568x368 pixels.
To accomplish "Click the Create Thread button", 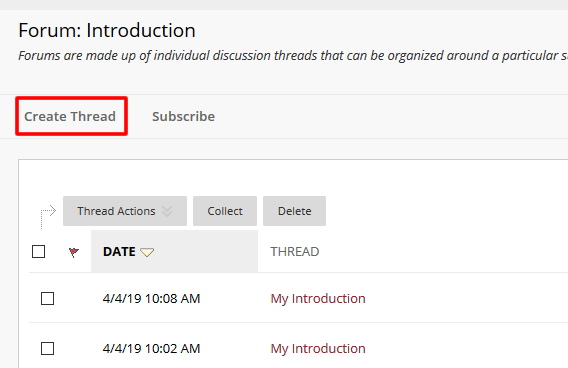I will click(x=70, y=116).
